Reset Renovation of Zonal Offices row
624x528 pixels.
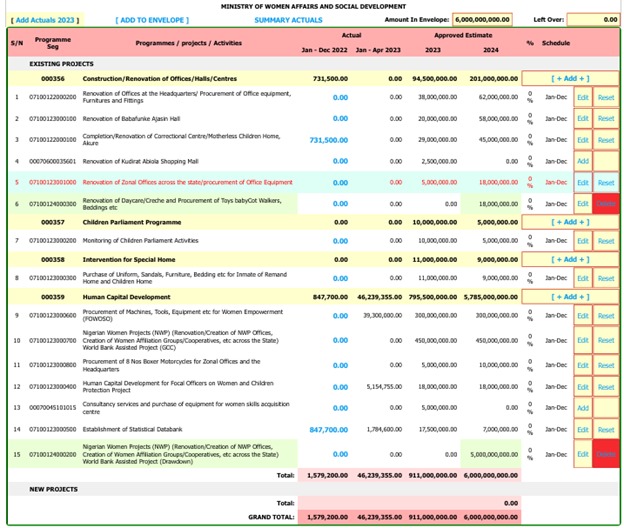(x=606, y=183)
